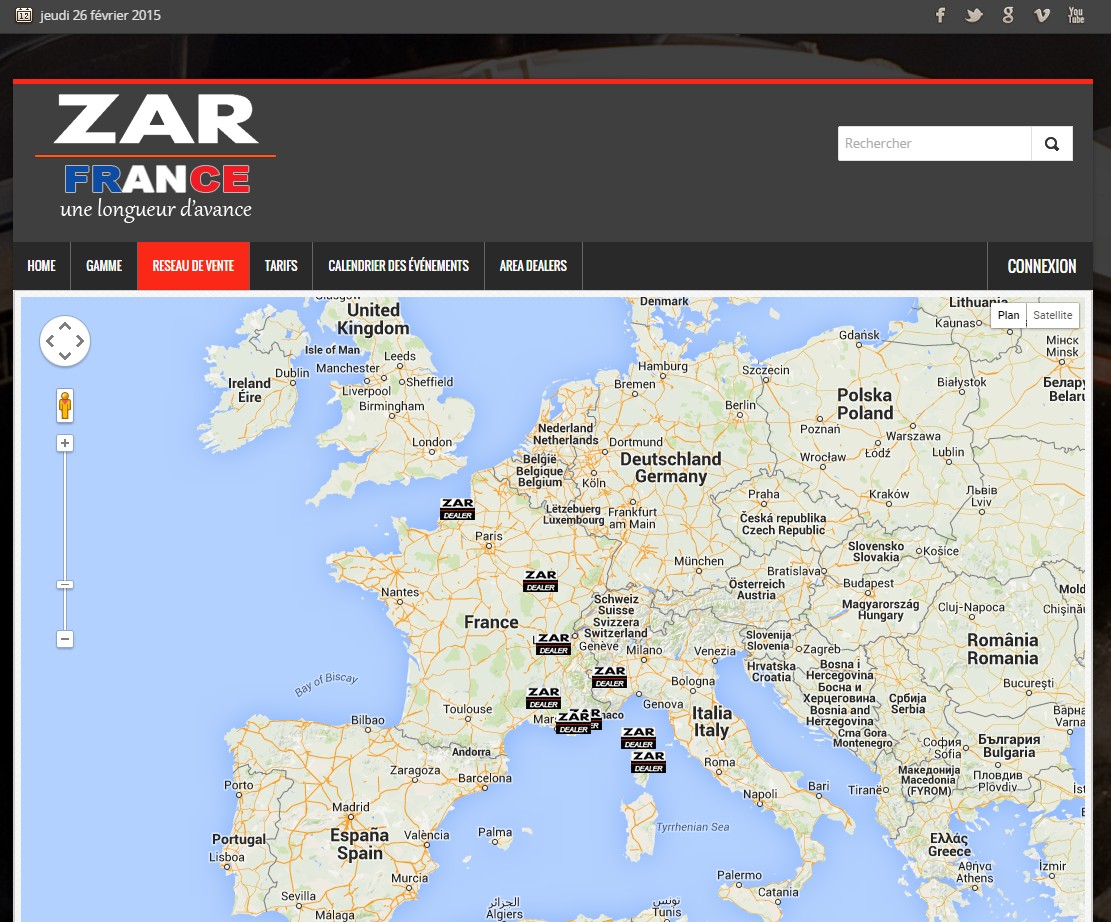Click the date text 'jeudi 26 février 2015'
Viewport: 1111px width, 922px height.
pos(101,15)
